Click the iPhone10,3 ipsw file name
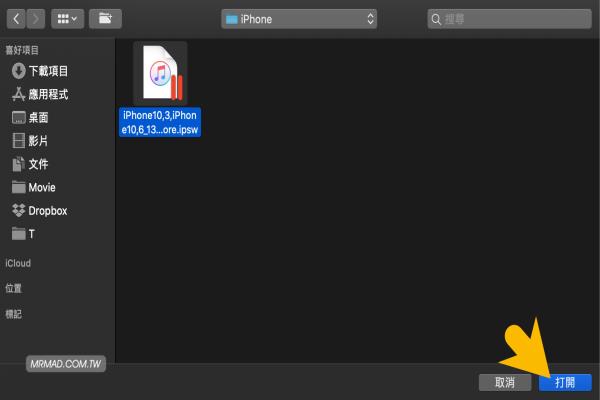The image size is (600, 400). (160, 122)
